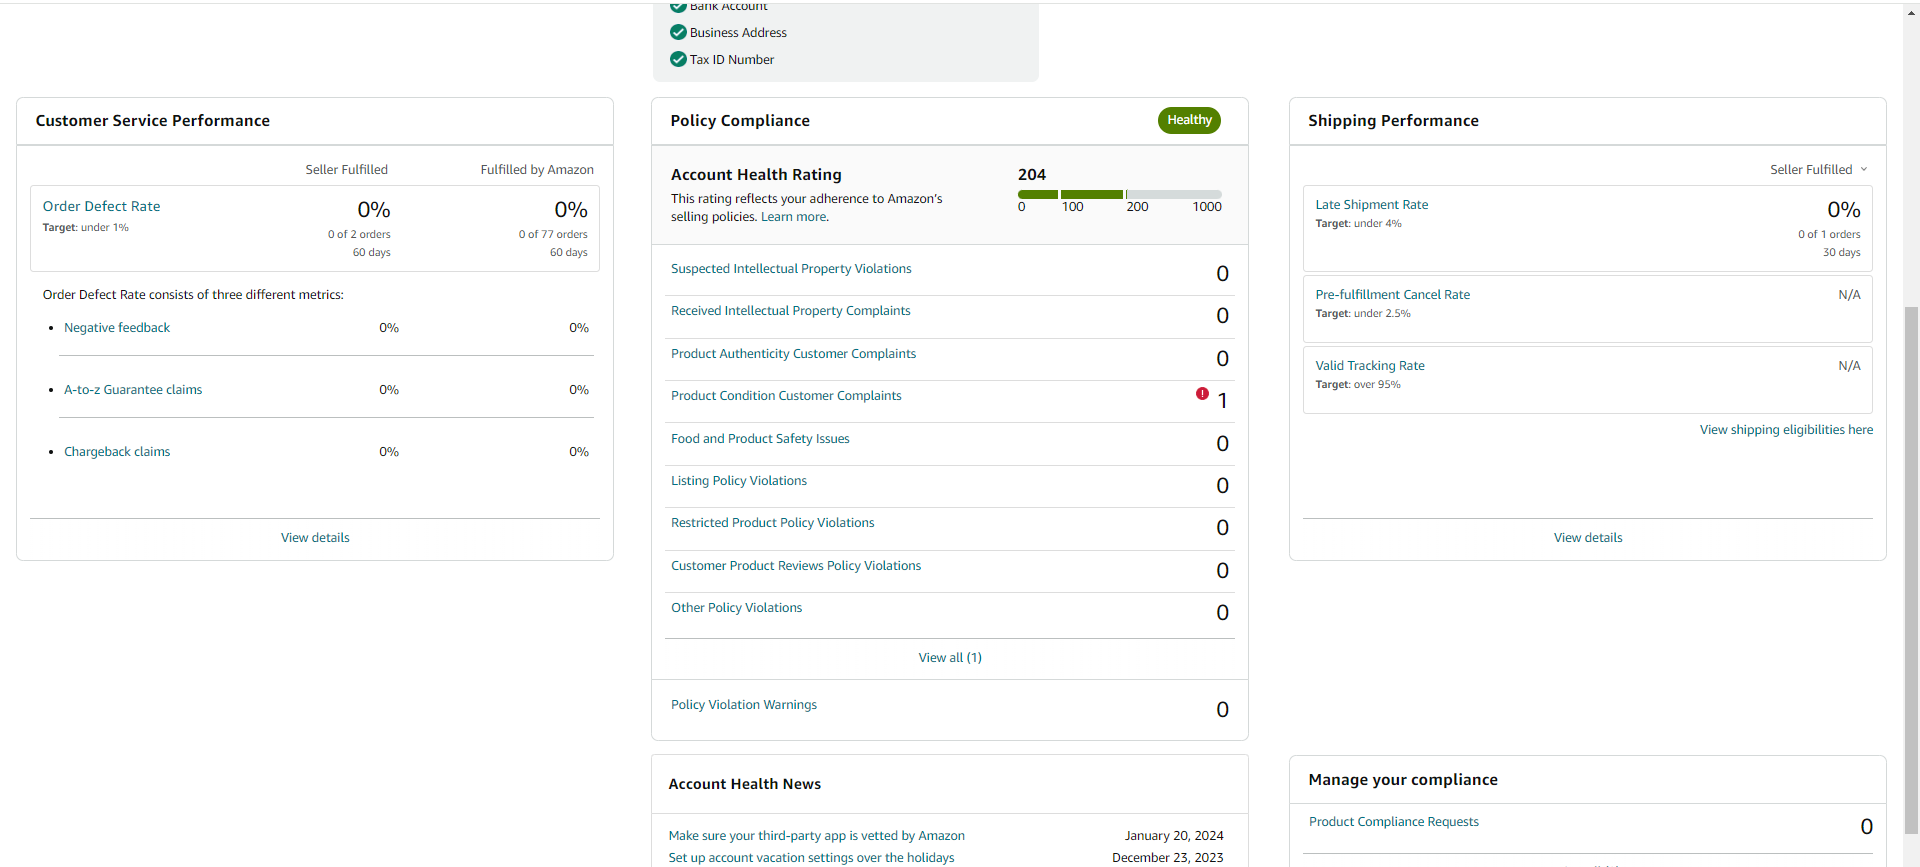Click the Account Health Rating progress bar
Screen dimensions: 1920x867
[x=1120, y=194]
